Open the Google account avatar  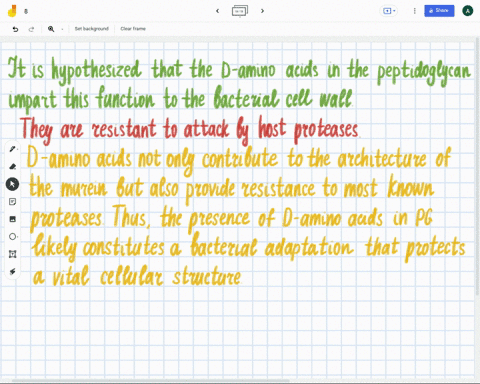[x=468, y=11]
